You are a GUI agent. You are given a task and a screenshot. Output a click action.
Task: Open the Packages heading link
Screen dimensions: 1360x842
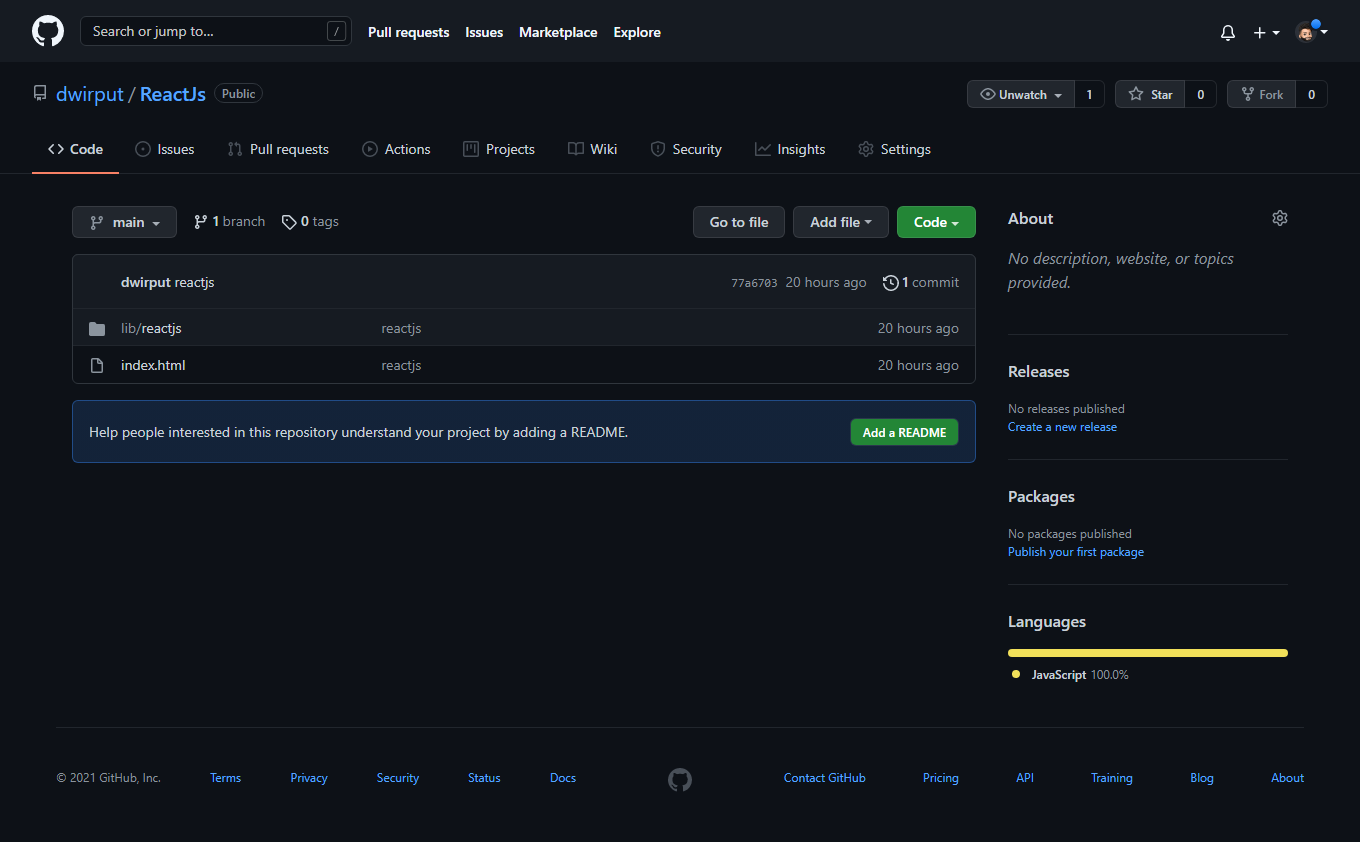click(x=1041, y=496)
